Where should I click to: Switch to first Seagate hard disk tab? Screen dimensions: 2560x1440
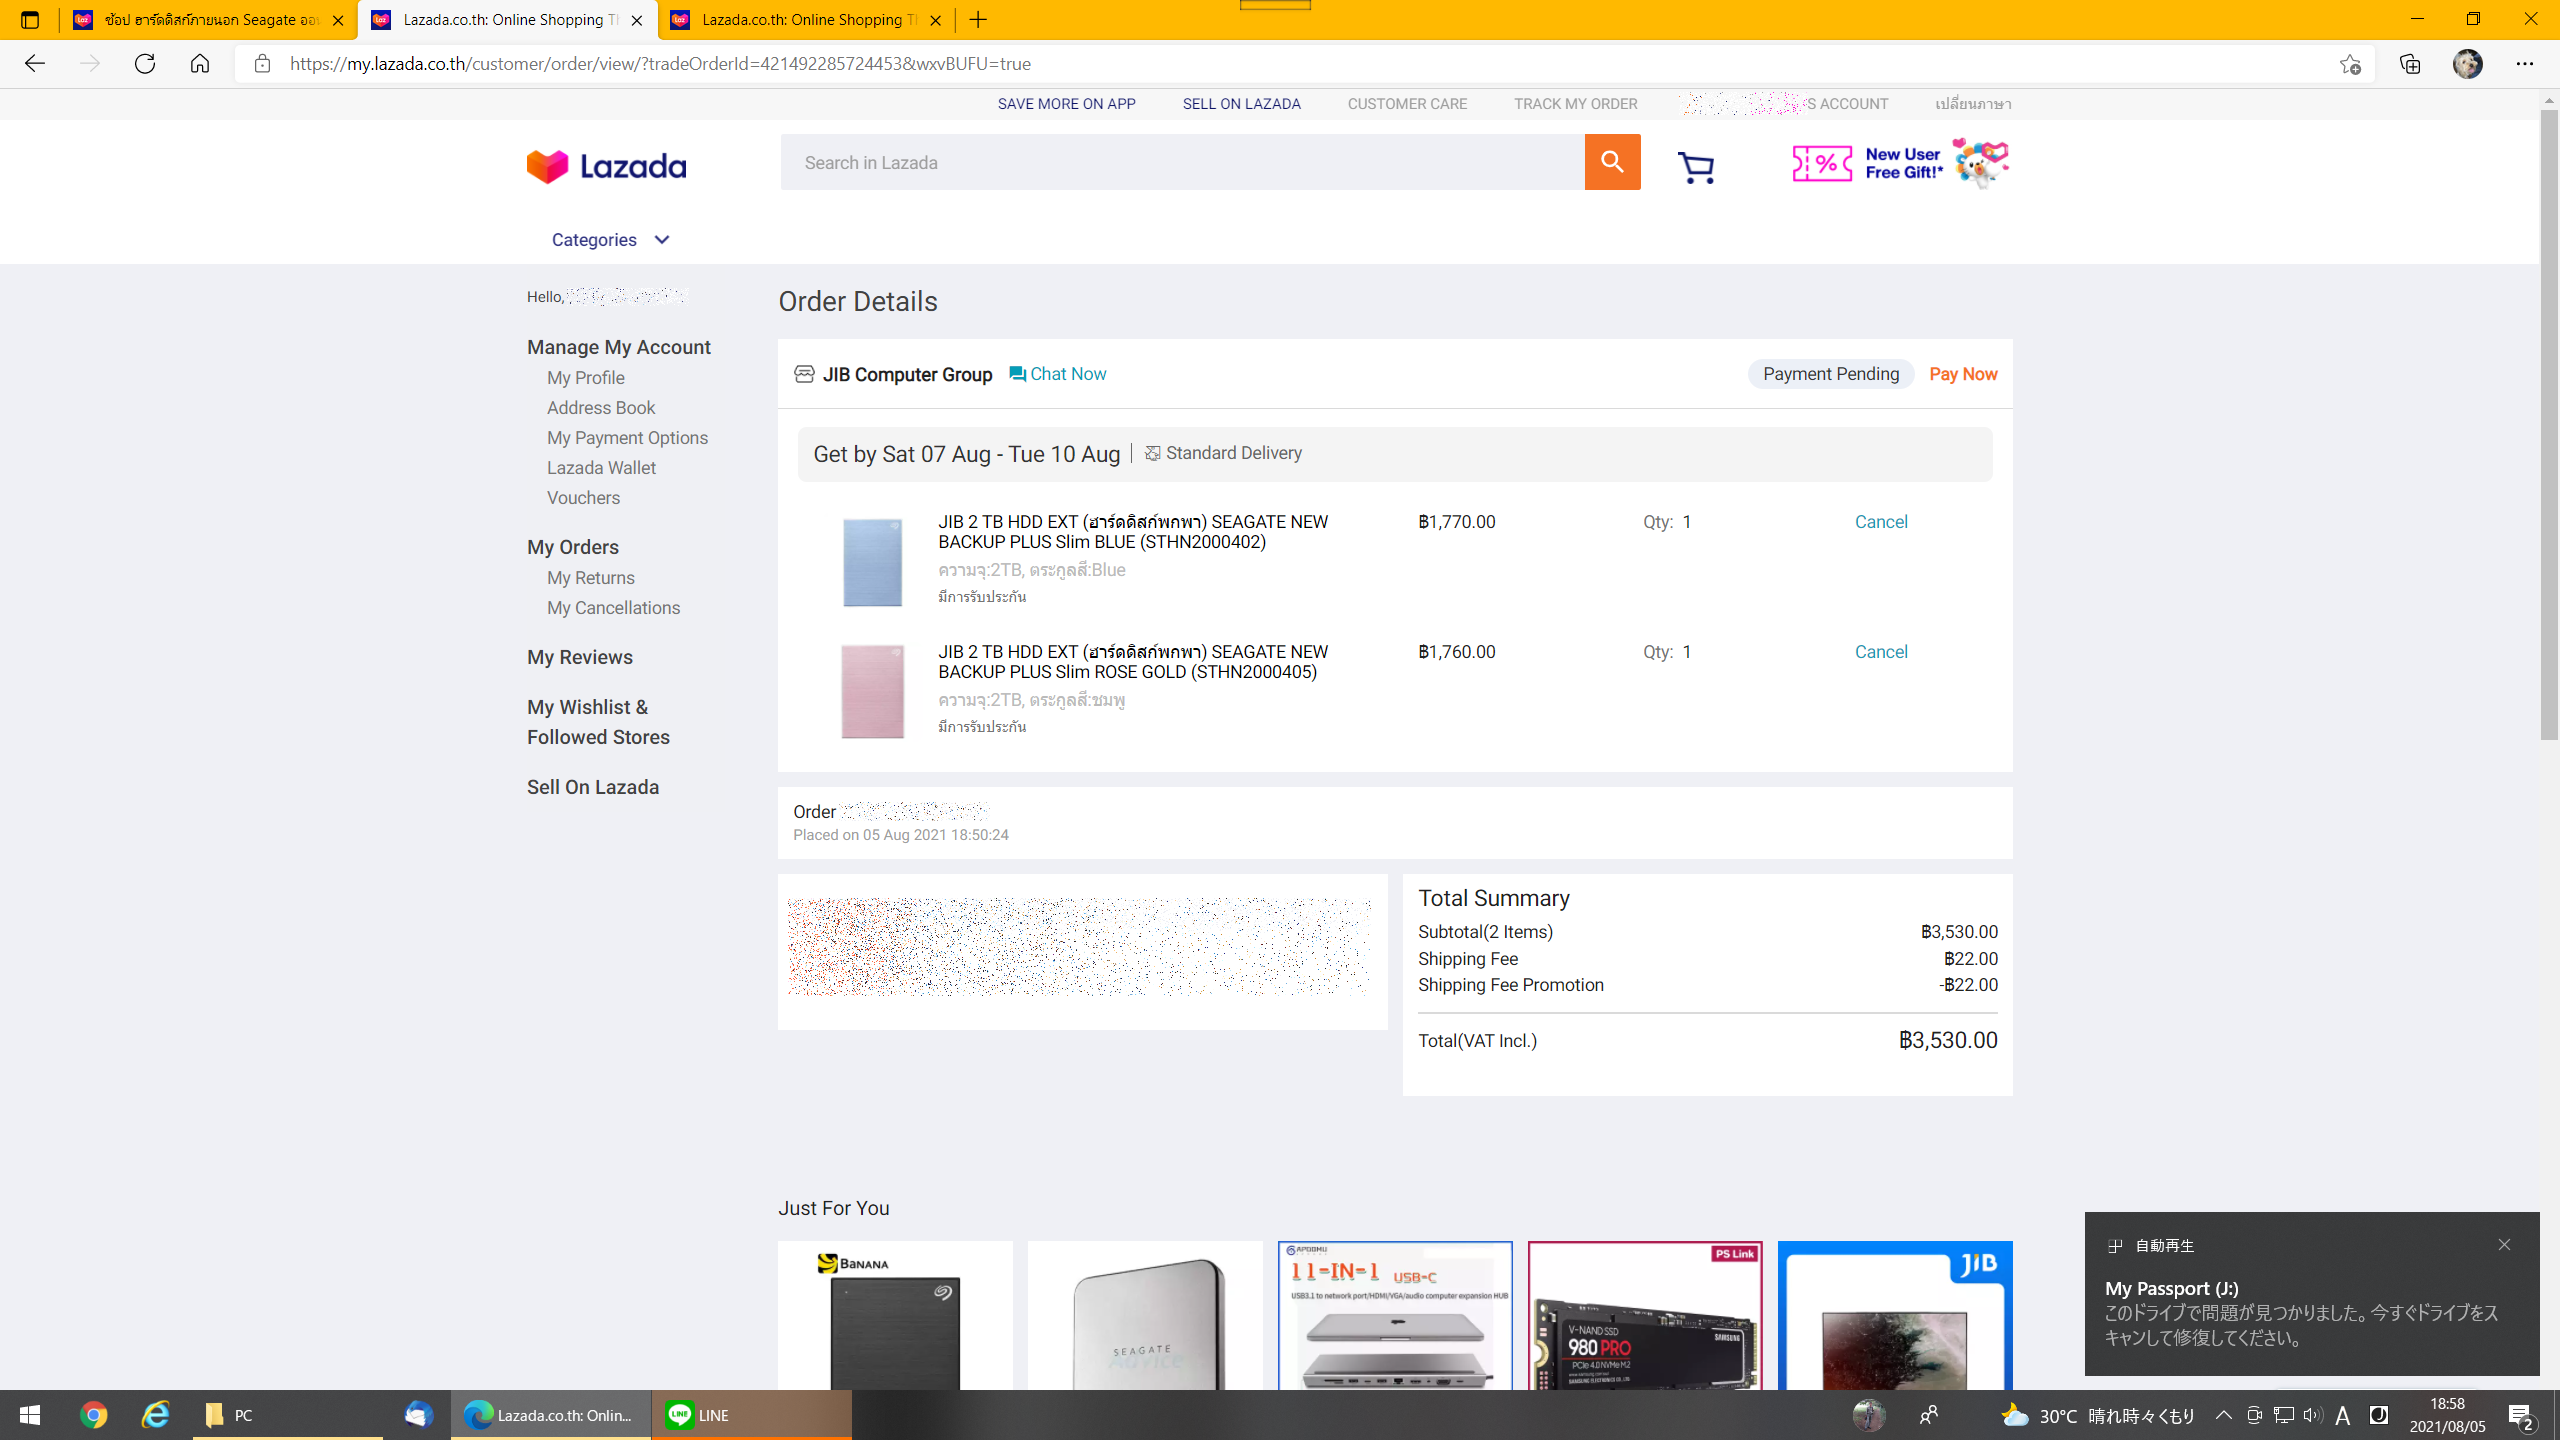click(x=208, y=20)
